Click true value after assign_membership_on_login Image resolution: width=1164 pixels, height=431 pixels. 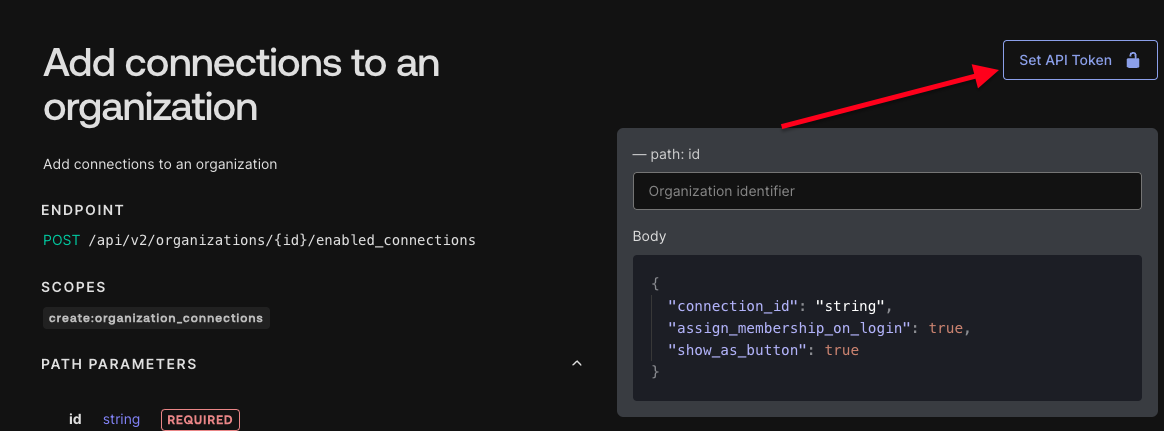pos(946,328)
